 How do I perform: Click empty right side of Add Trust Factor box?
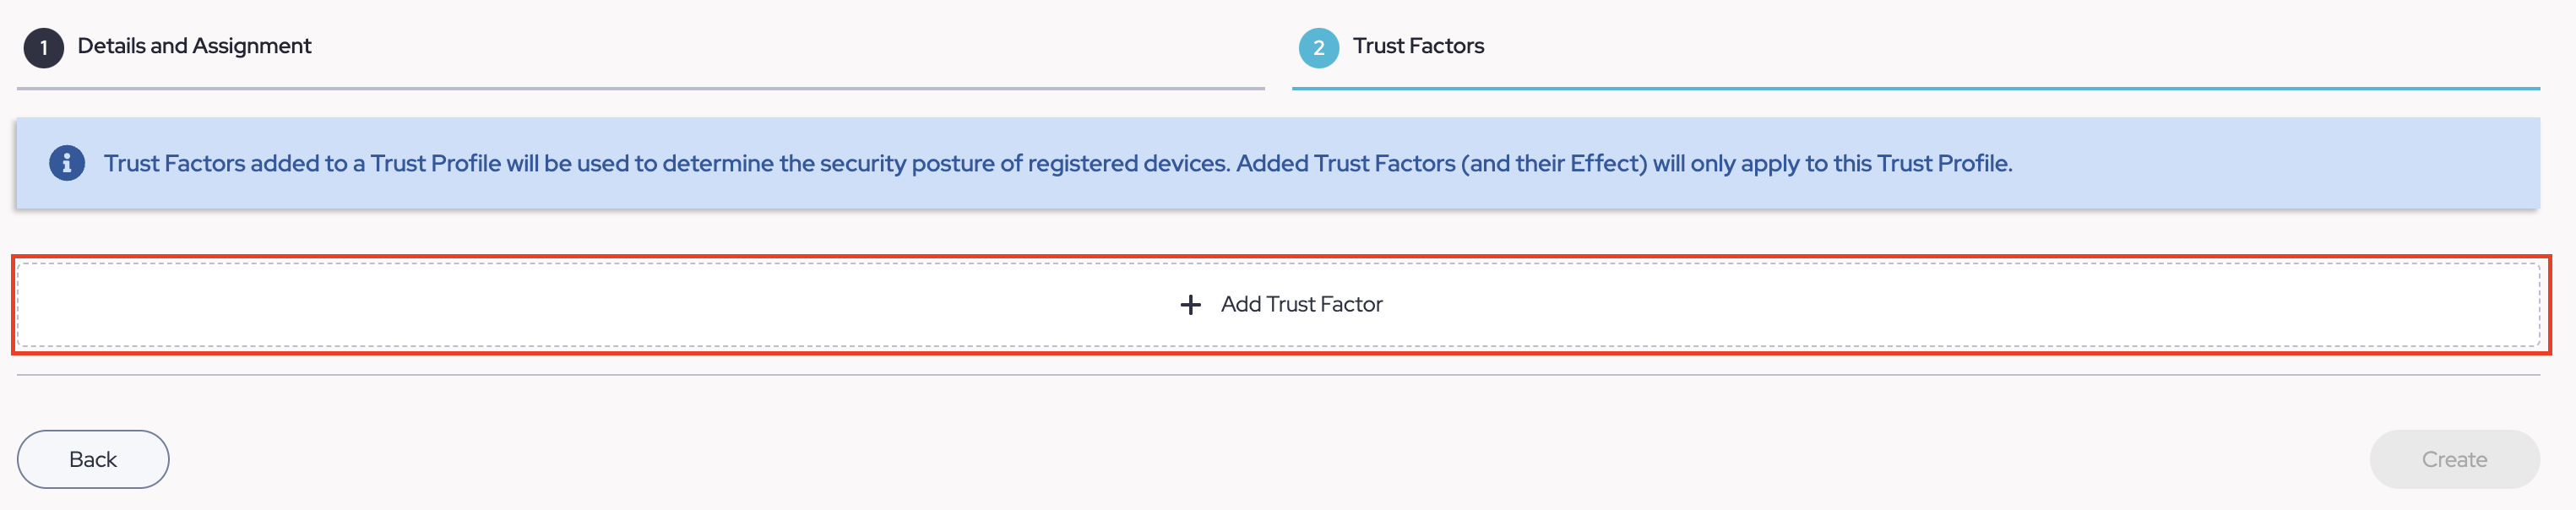[x=2100, y=305]
